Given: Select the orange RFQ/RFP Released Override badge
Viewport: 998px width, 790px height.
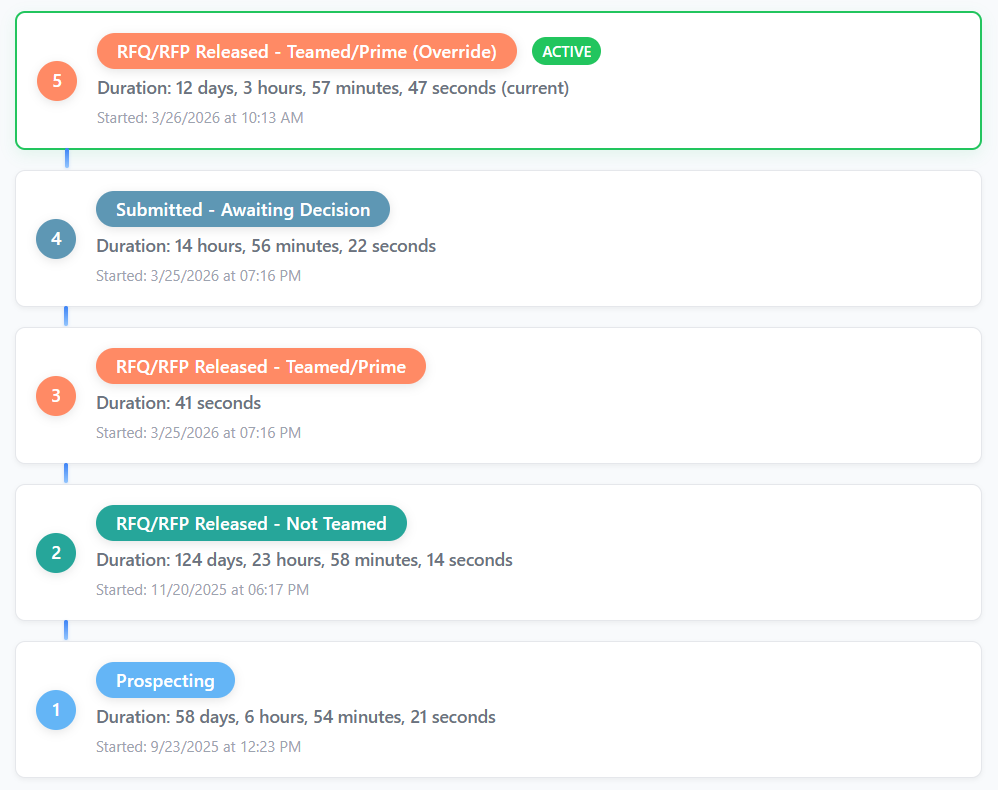Looking at the screenshot, I should point(306,51).
